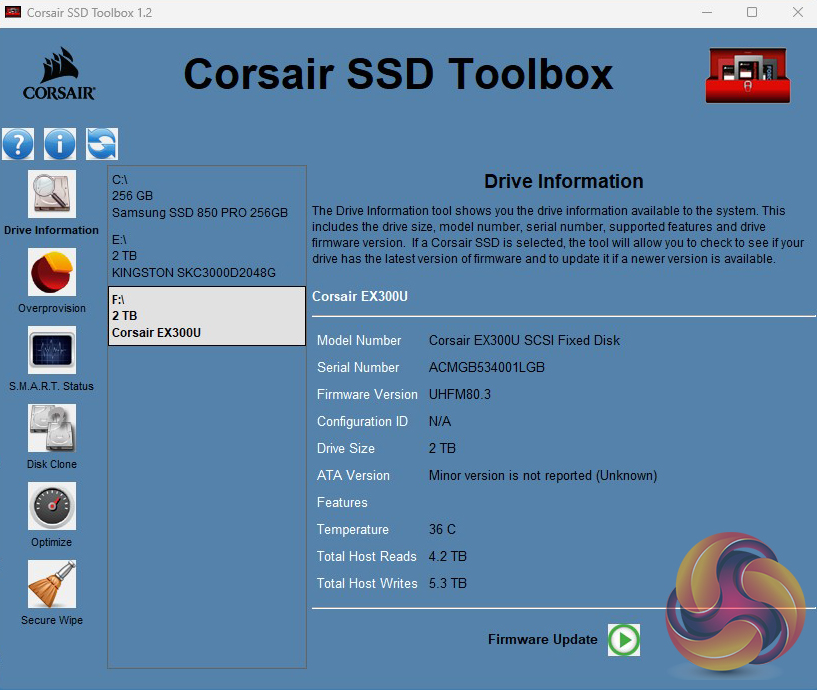This screenshot has width=817, height=690.
Task: Open the Optimize gauge icon
Action: pos(51,506)
